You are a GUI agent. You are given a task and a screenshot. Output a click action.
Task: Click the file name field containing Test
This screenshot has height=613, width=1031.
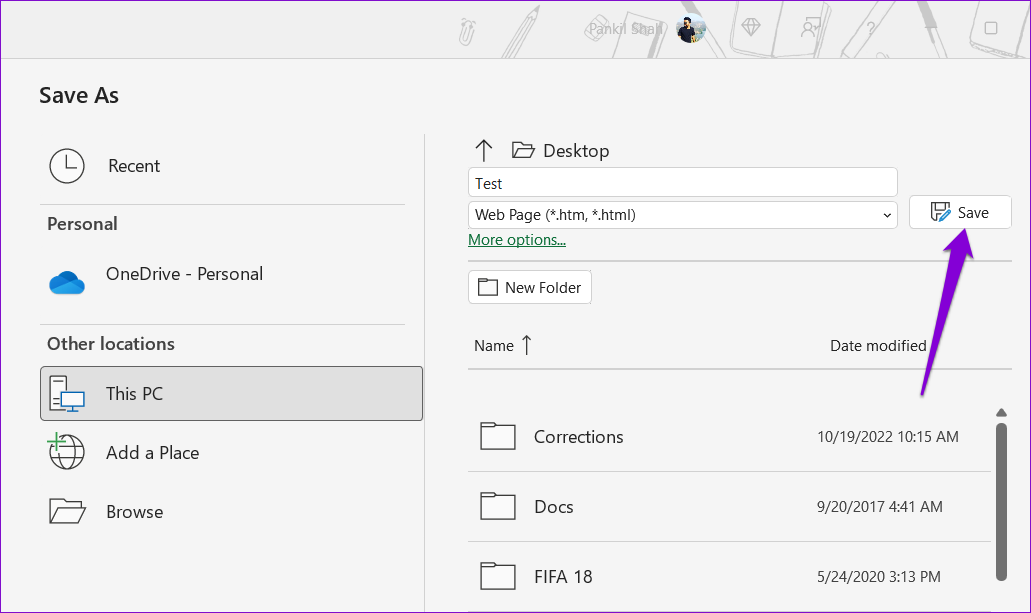click(683, 183)
